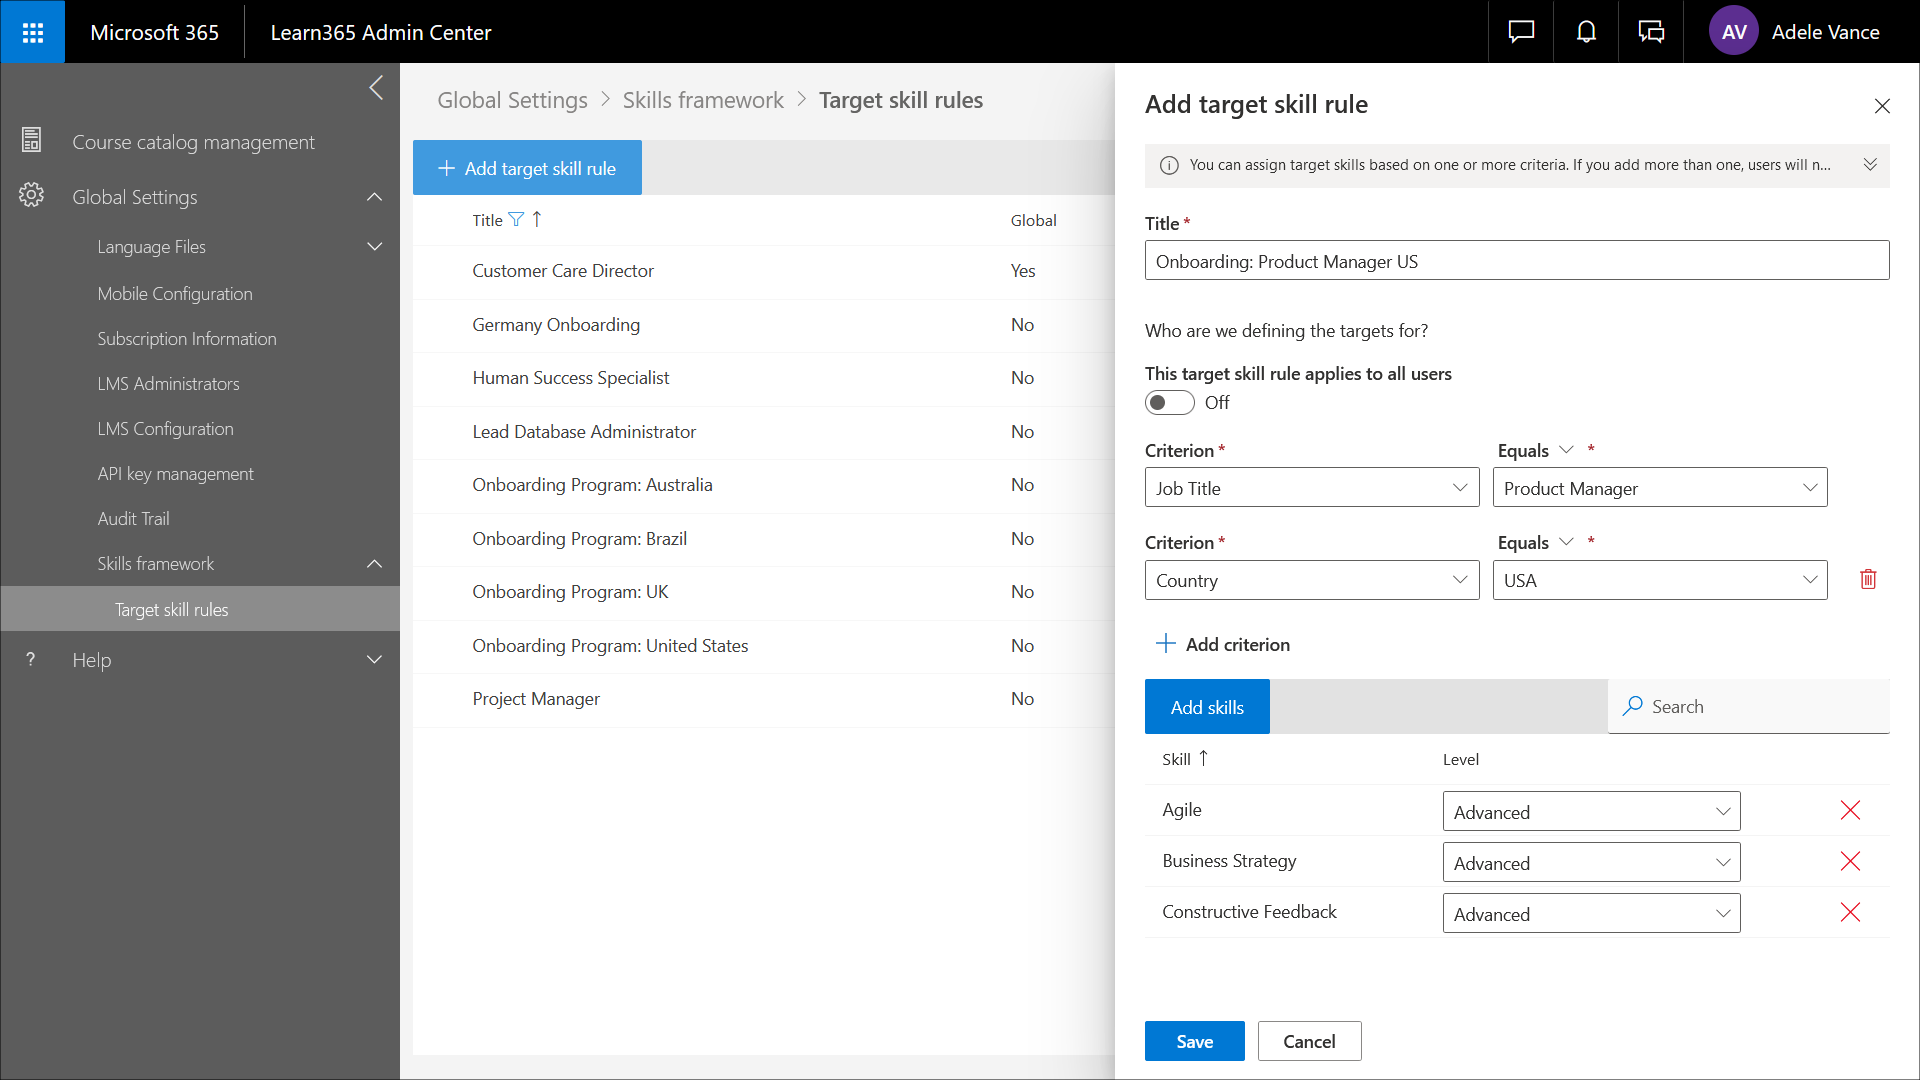
Task: Delete the Country criterion using the trash icon
Action: [x=1868, y=579]
